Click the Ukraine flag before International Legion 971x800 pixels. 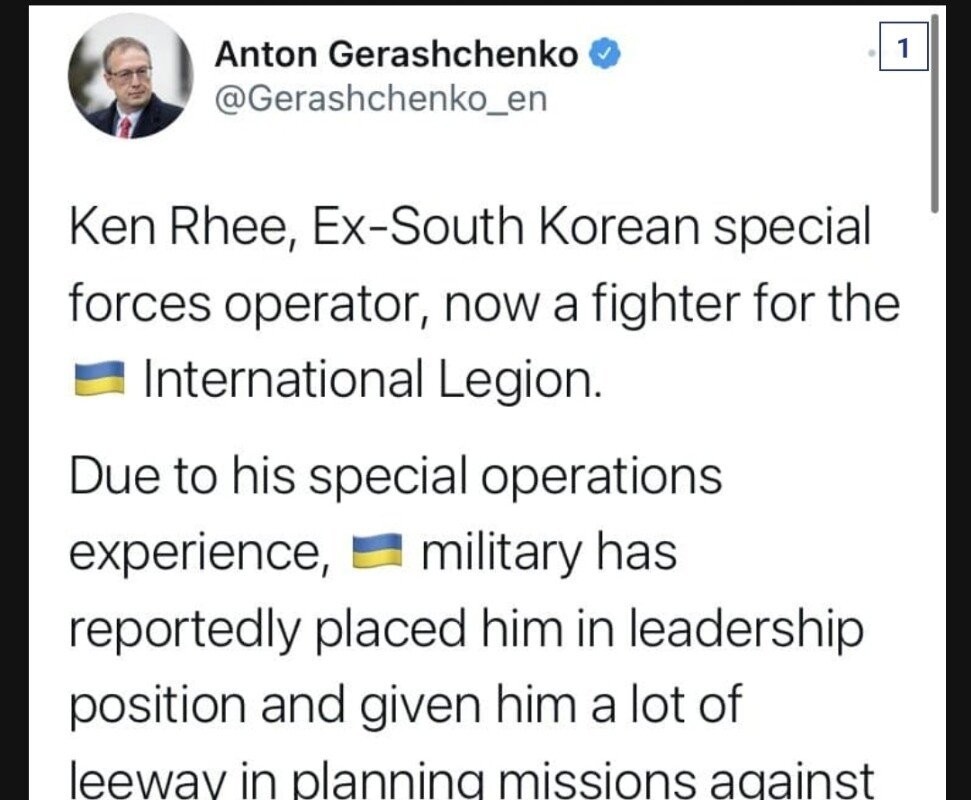100,381
